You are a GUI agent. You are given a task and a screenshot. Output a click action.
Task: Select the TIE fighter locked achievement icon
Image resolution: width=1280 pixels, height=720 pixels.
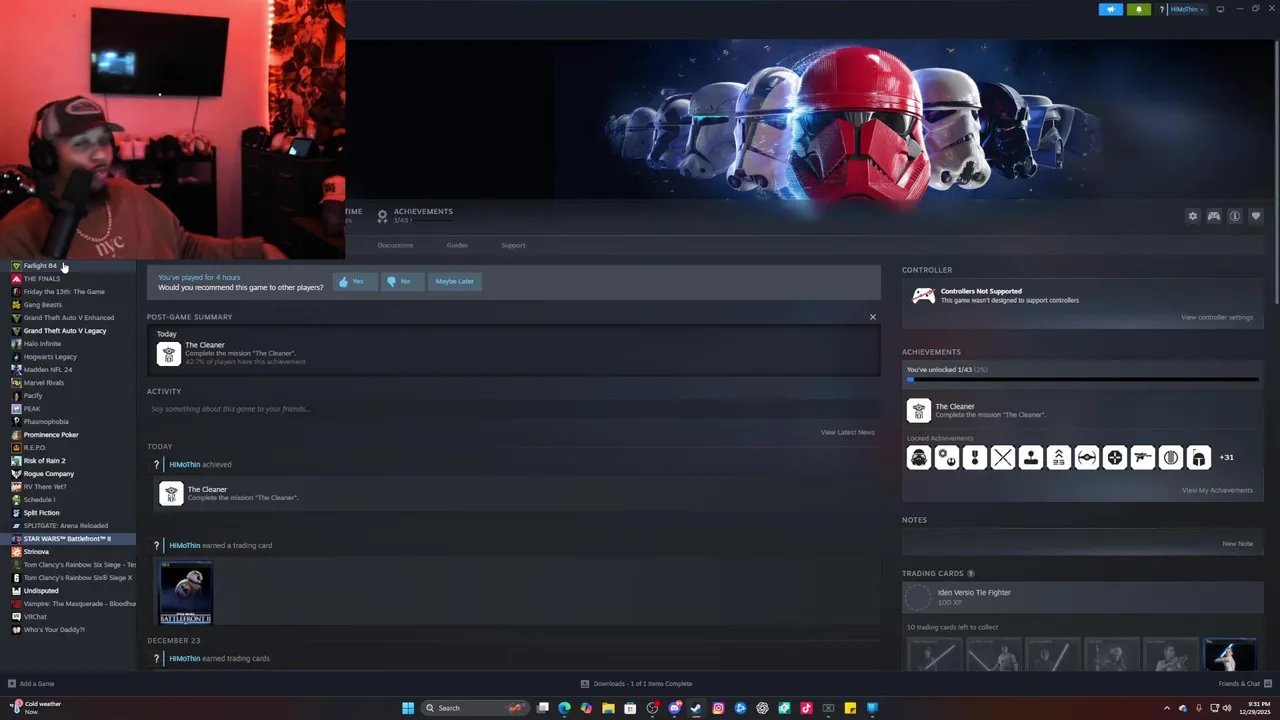point(1086,458)
